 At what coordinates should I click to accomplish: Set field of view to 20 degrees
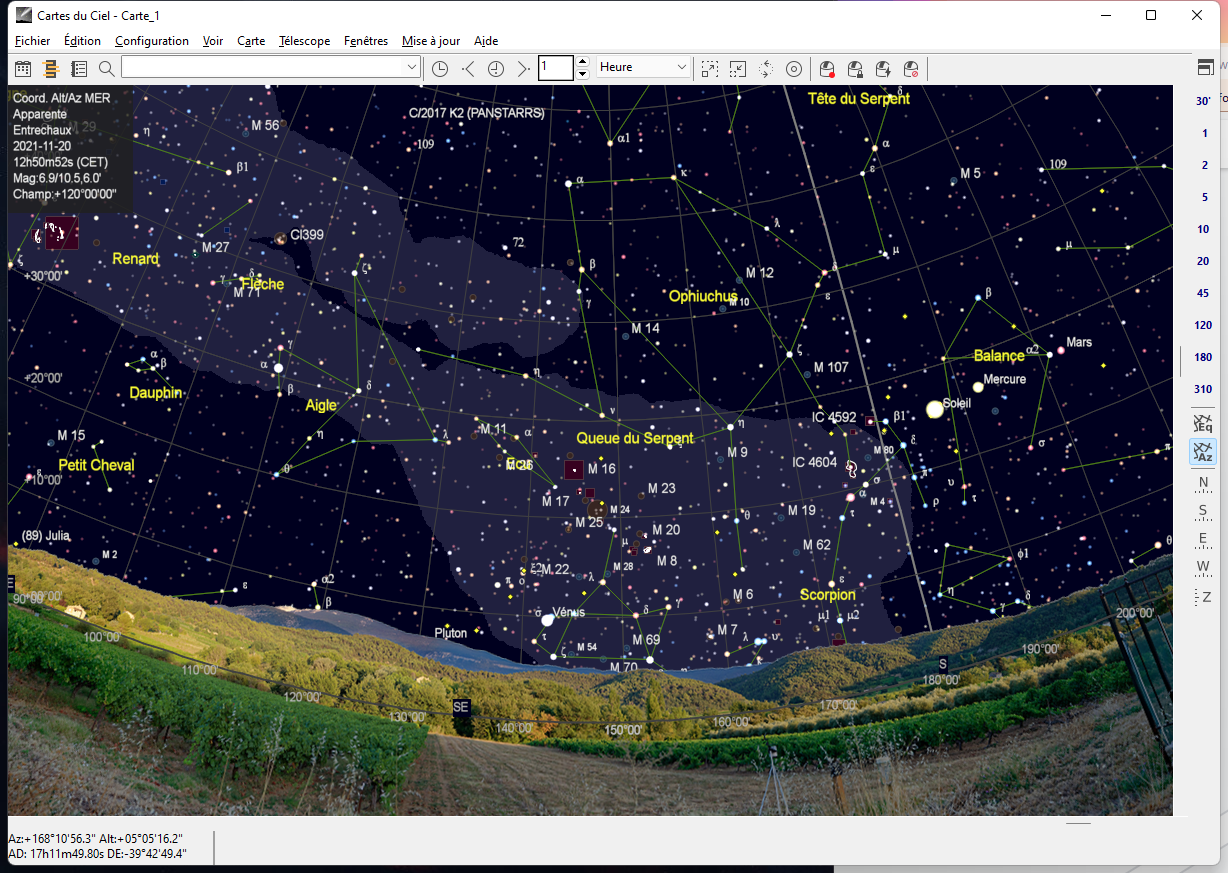click(1203, 261)
